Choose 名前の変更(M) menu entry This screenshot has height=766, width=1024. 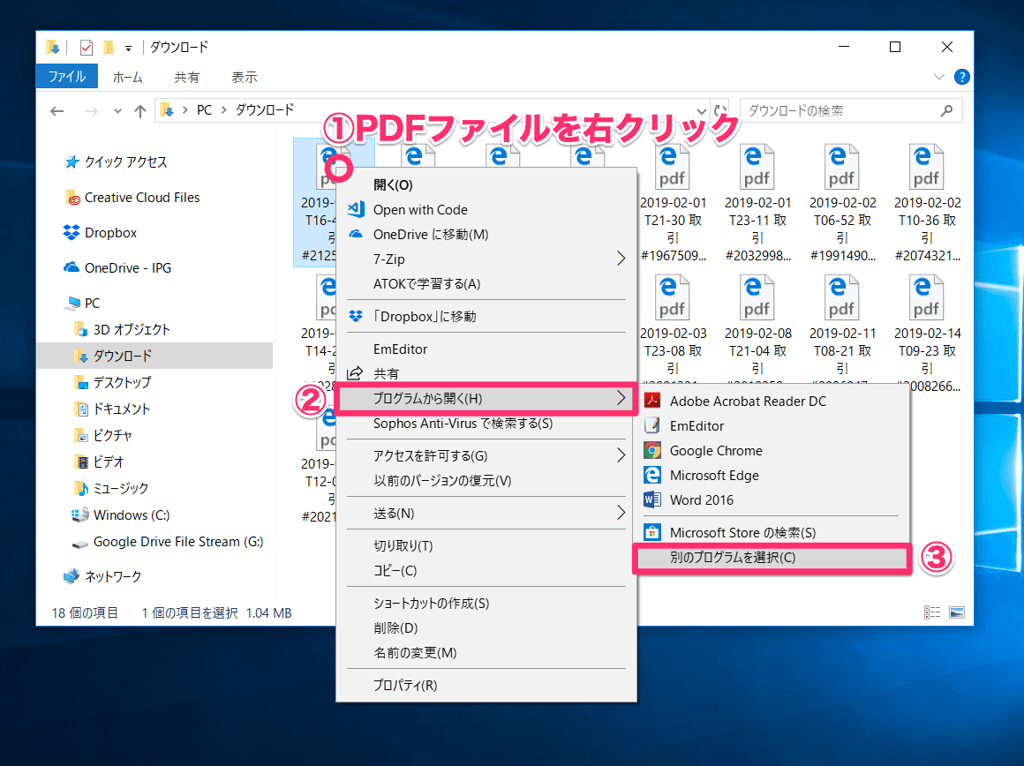coord(415,653)
